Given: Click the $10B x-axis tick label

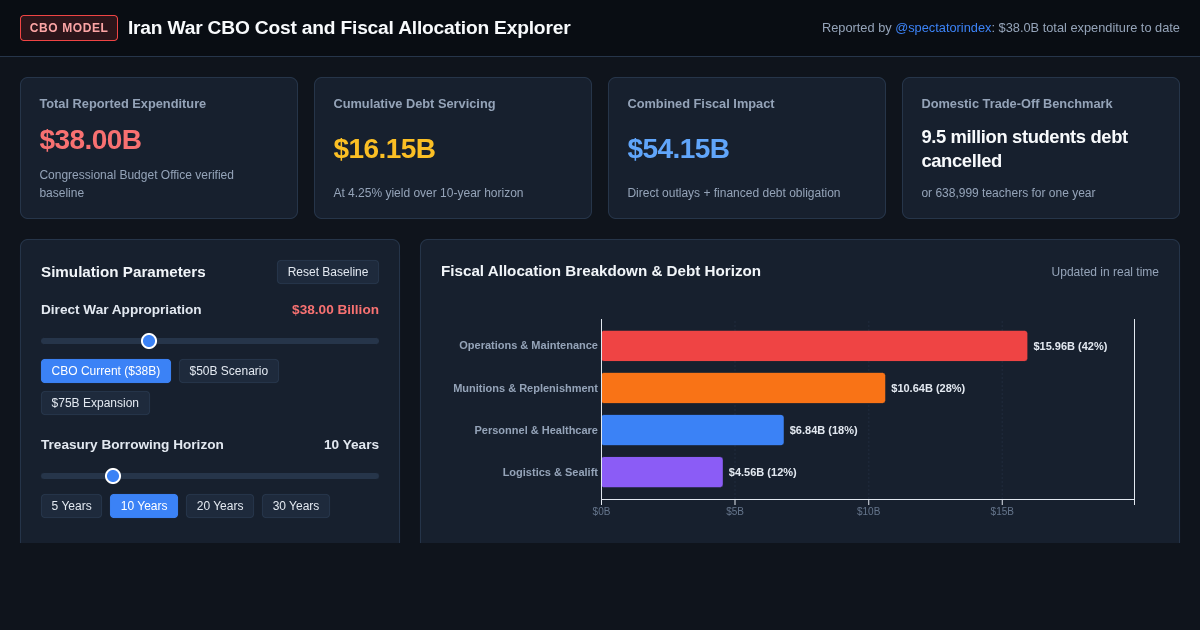Looking at the screenshot, I should (x=868, y=512).
